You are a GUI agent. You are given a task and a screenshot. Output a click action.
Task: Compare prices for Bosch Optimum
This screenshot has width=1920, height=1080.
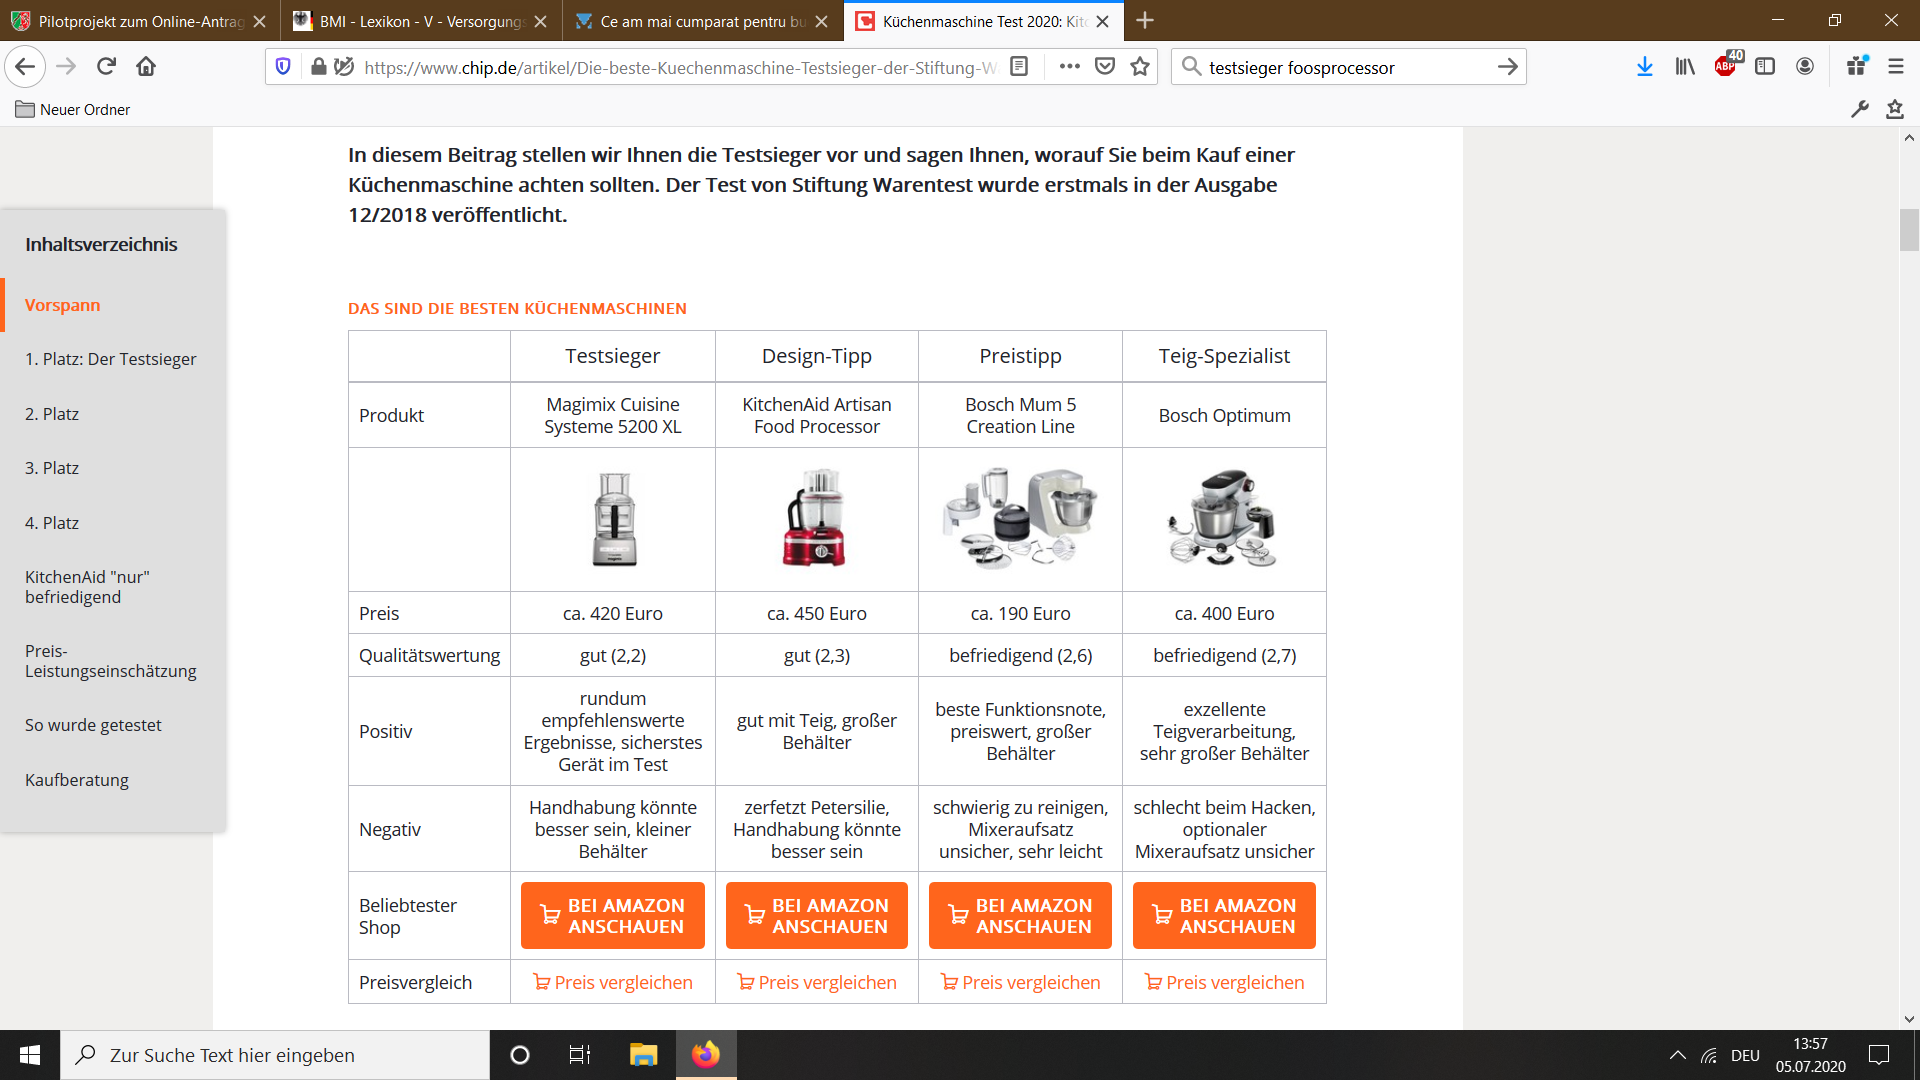coord(1224,982)
